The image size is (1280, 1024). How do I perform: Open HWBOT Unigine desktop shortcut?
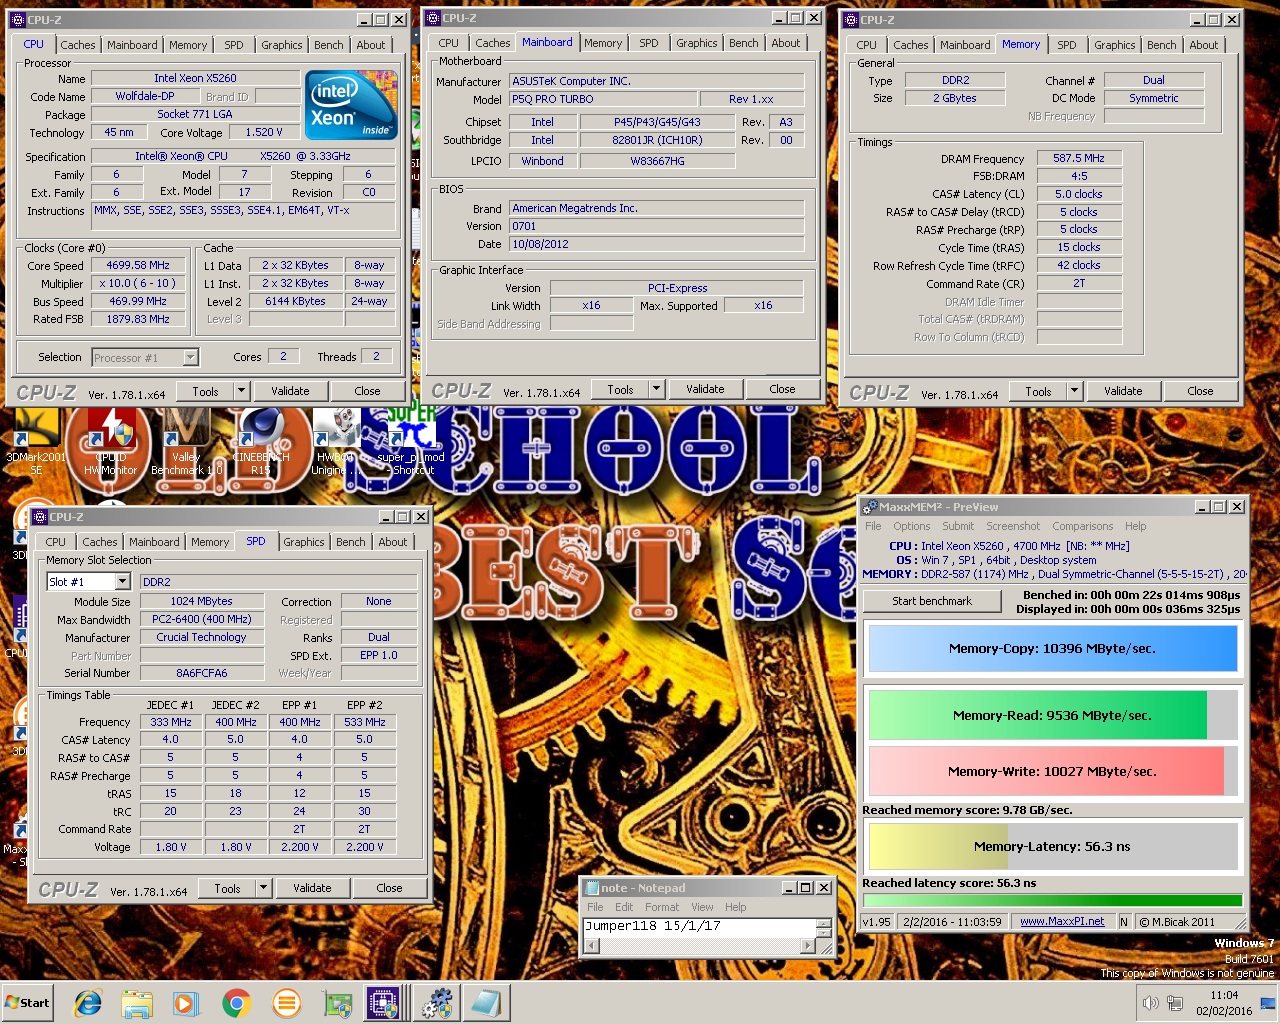[335, 440]
